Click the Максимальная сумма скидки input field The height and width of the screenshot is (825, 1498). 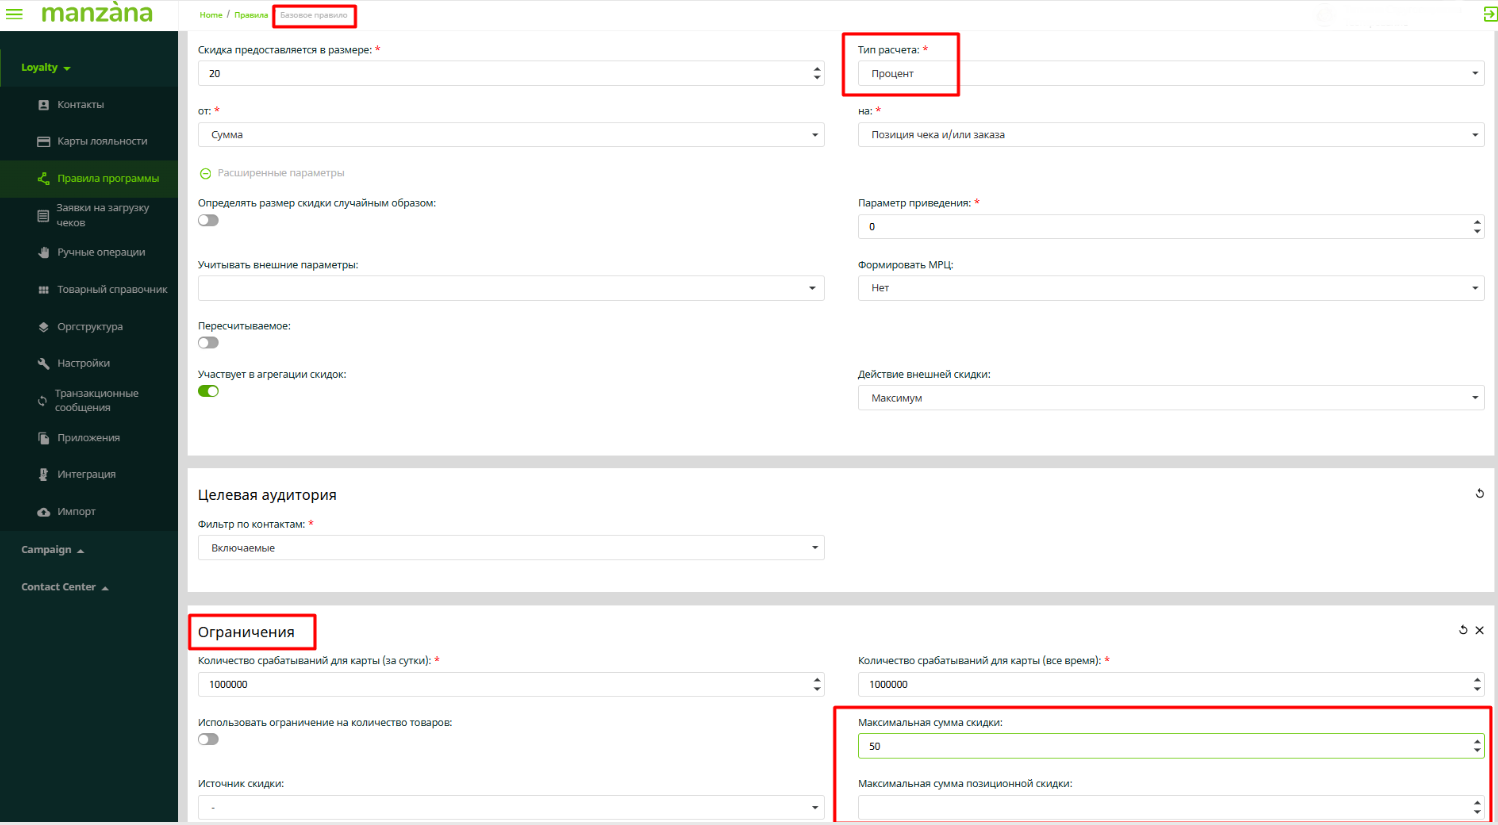(x=1160, y=747)
